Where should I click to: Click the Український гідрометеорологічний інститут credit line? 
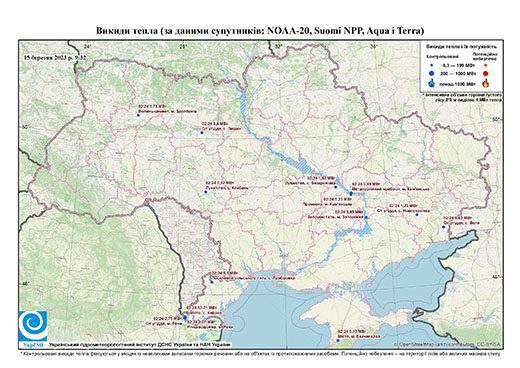click(140, 345)
